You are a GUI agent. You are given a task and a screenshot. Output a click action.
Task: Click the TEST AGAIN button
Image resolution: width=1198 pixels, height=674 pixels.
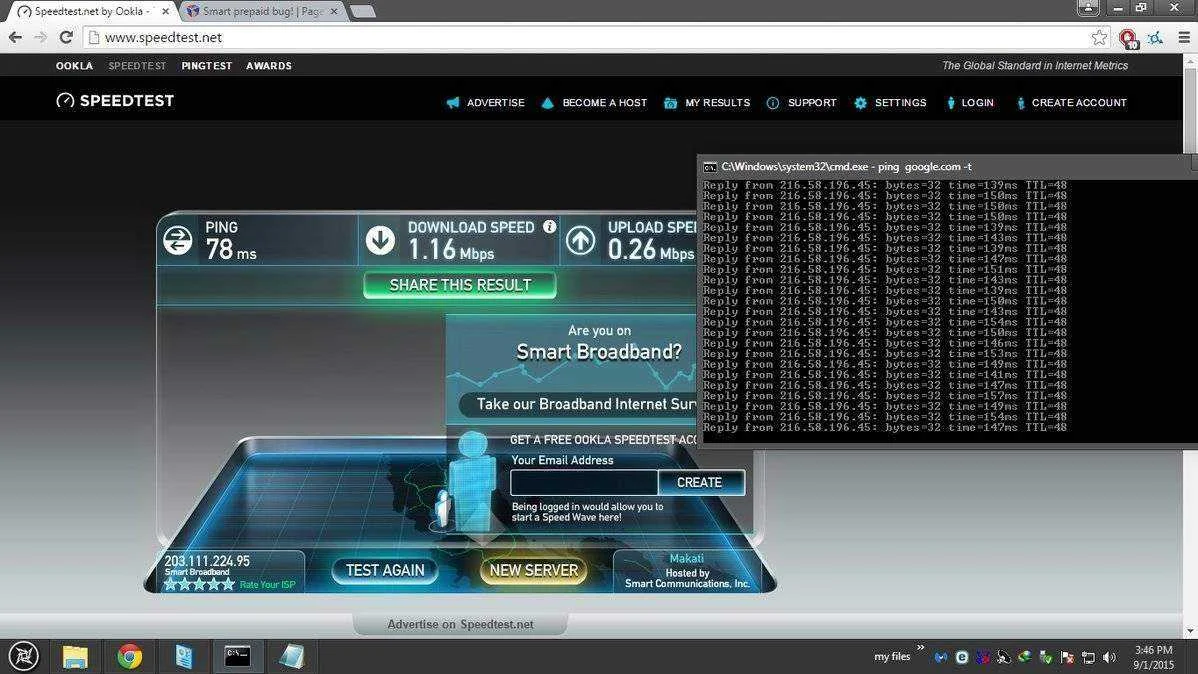pos(385,570)
